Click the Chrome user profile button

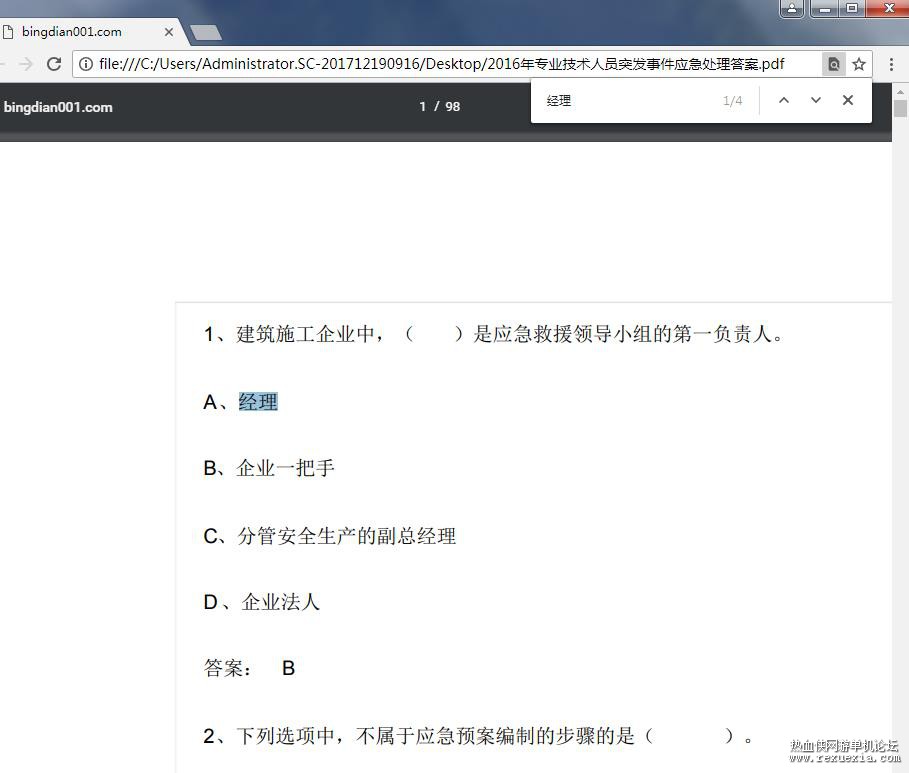click(792, 8)
